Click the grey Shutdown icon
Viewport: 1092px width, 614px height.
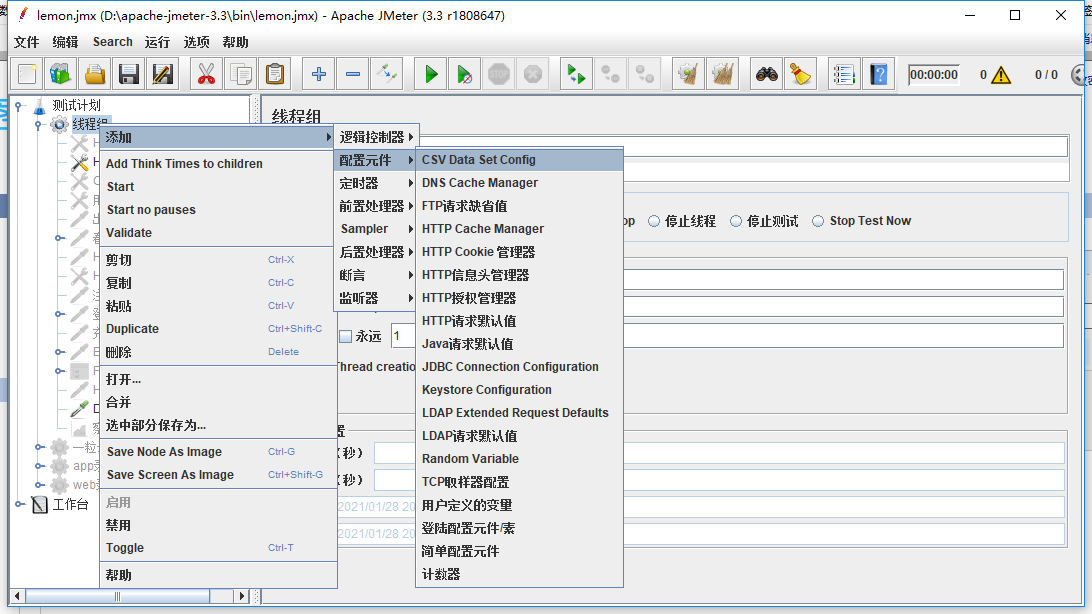[x=533, y=74]
